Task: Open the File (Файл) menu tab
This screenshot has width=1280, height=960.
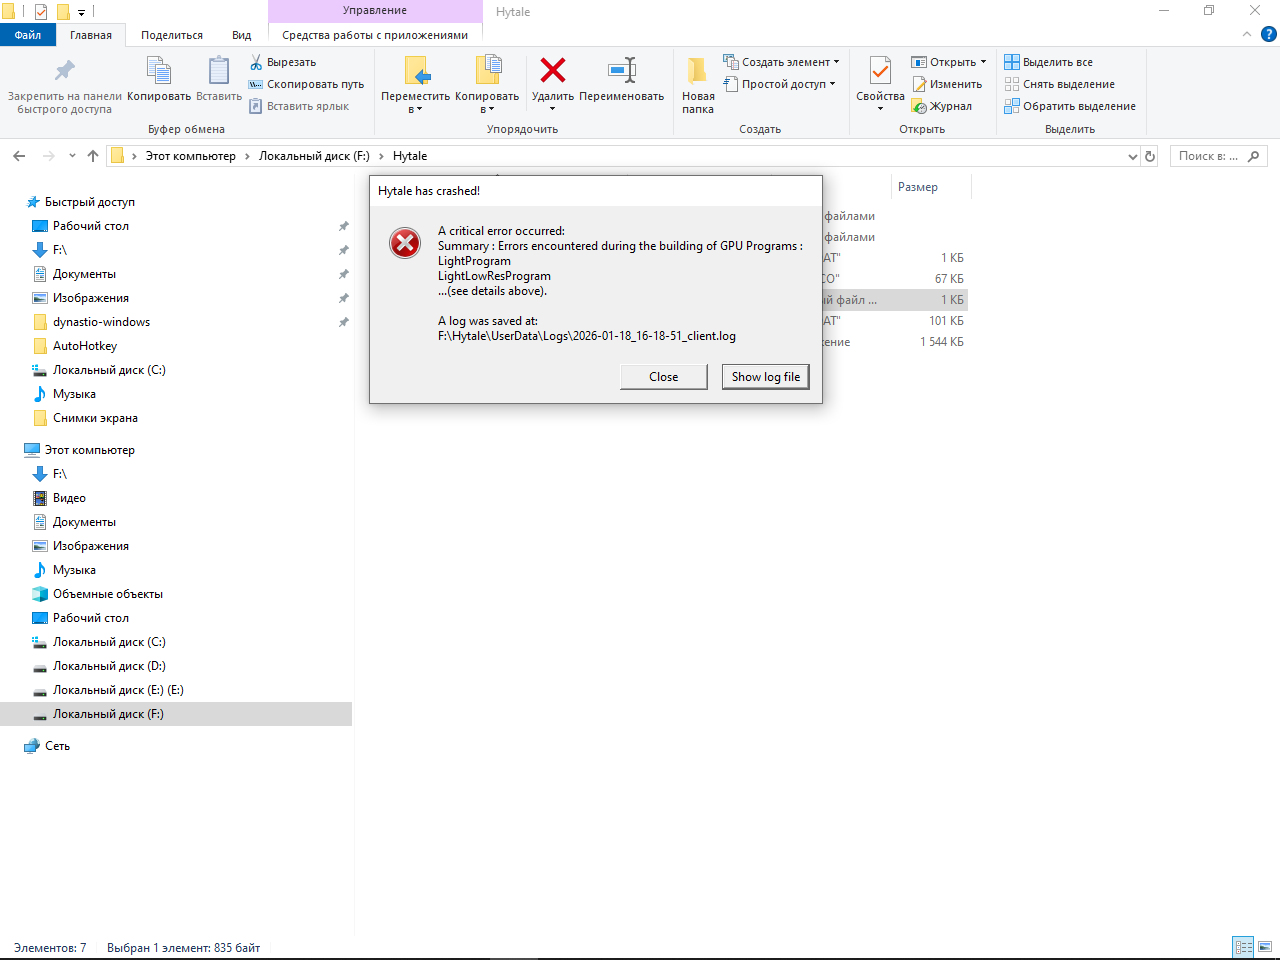Action: tap(28, 35)
